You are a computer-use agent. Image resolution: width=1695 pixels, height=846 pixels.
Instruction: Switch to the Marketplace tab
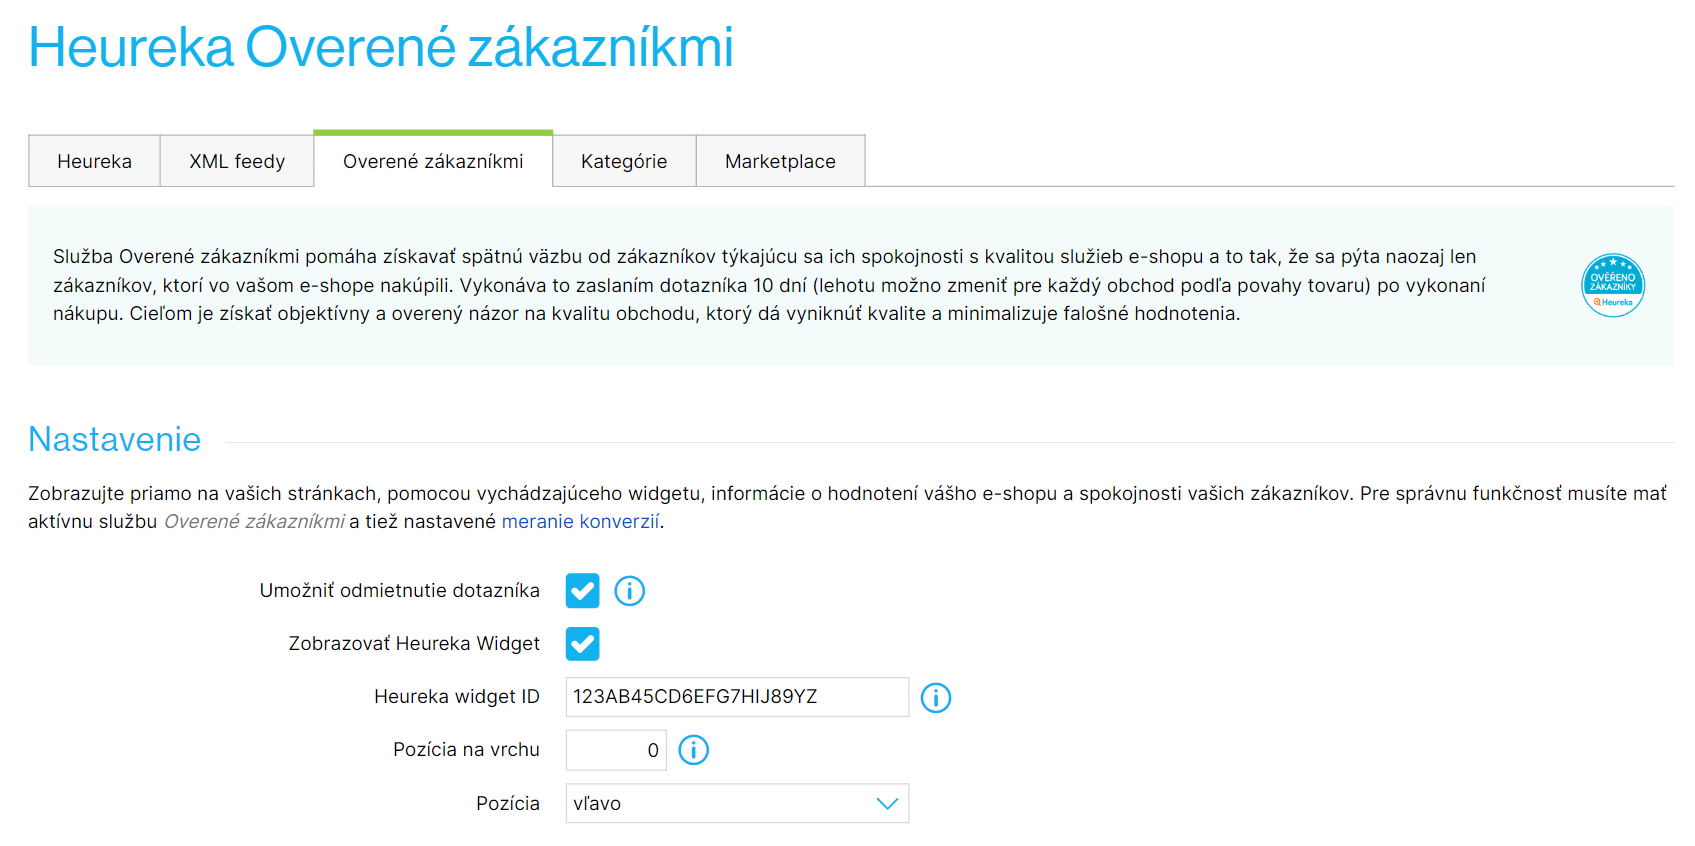pos(780,161)
